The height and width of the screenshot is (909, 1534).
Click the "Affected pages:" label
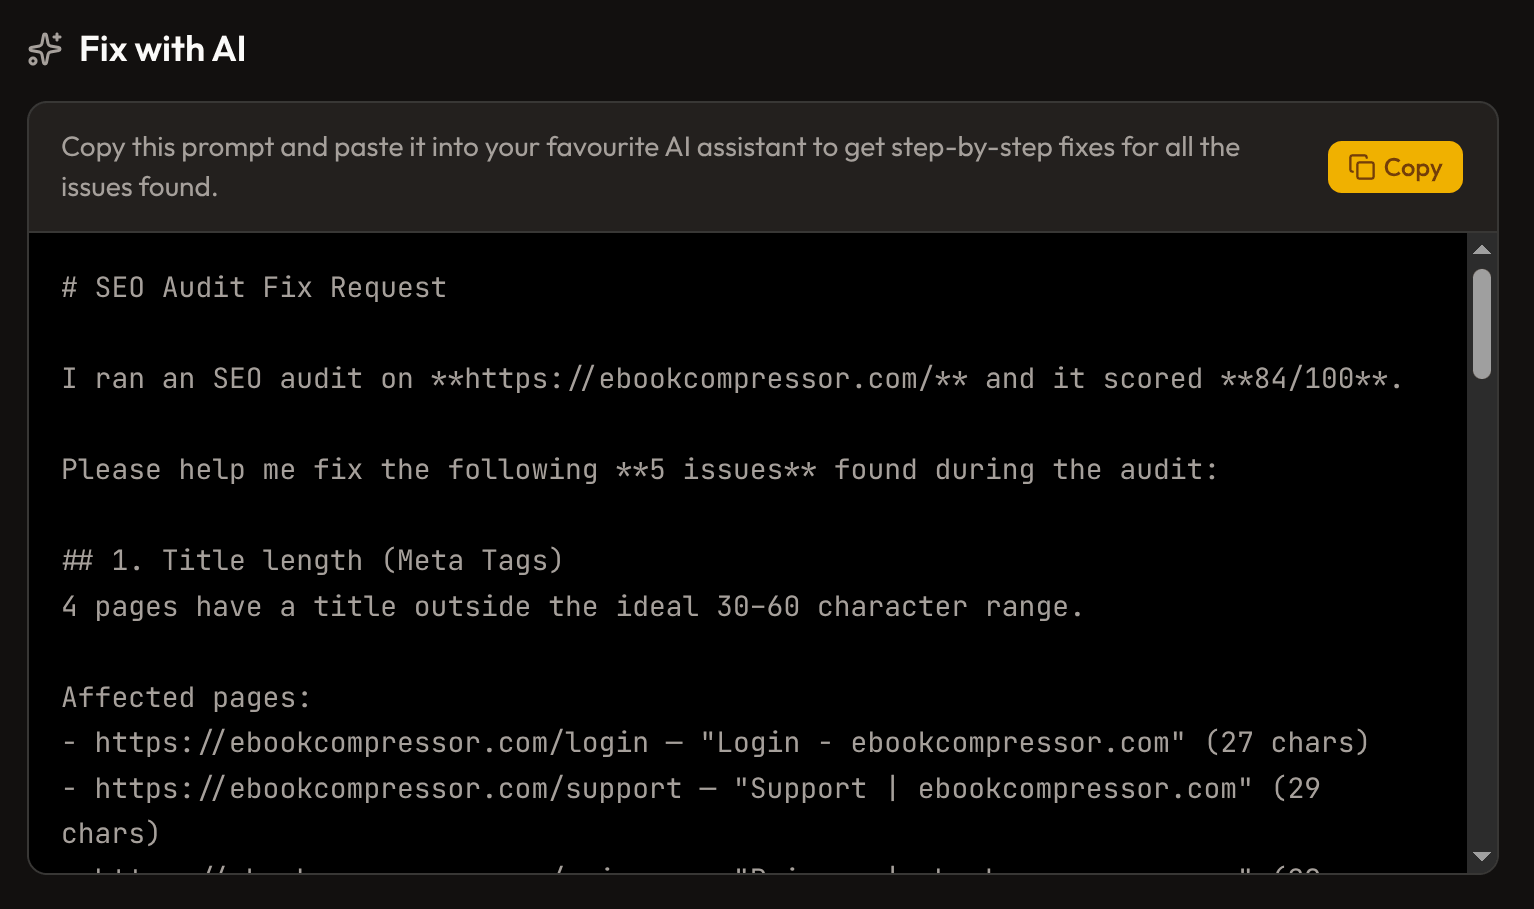186,697
